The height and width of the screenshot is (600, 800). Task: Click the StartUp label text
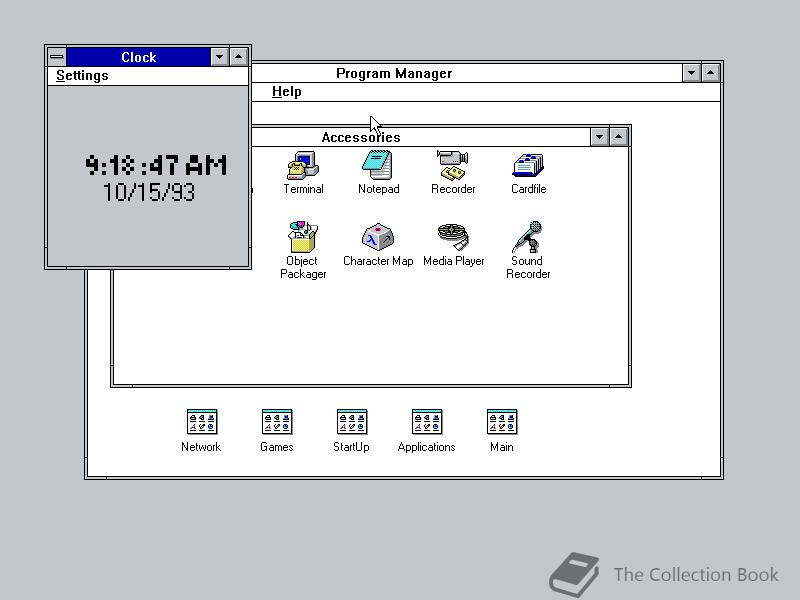[351, 447]
